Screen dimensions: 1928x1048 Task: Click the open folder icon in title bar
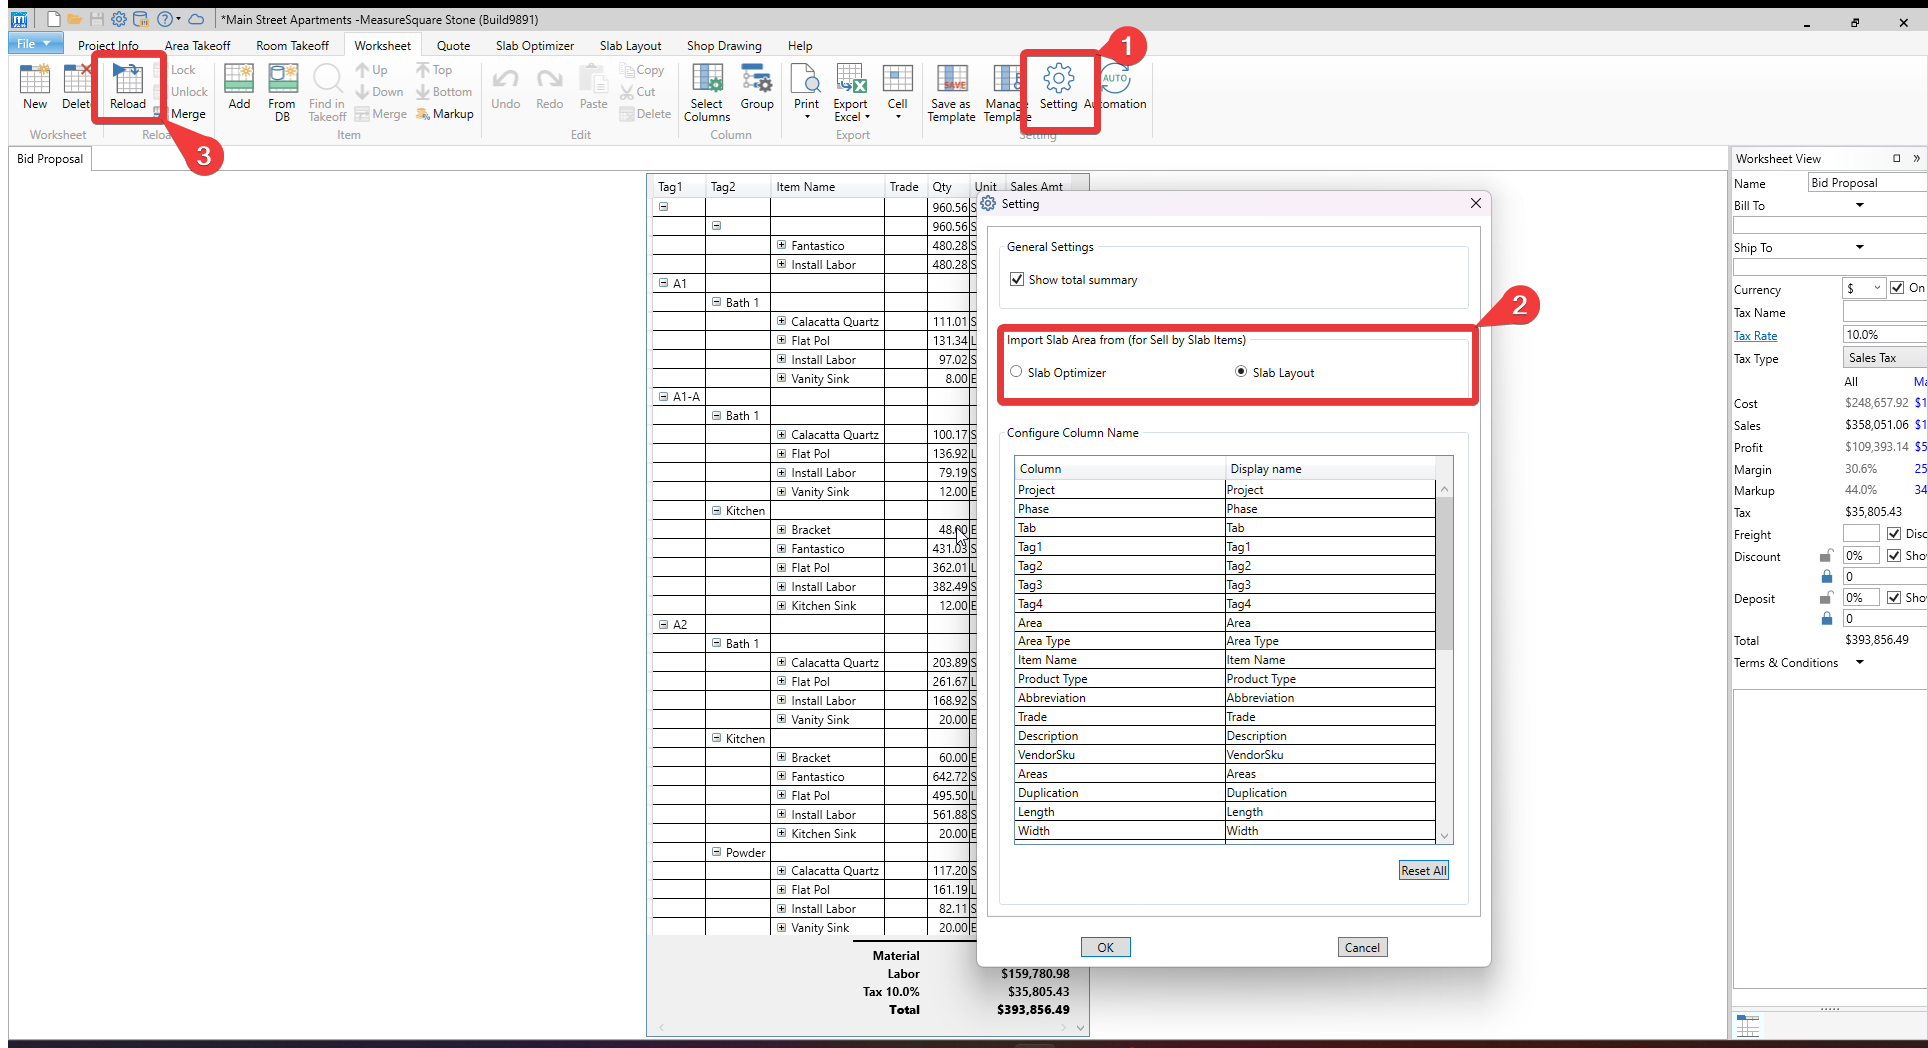[x=75, y=19]
